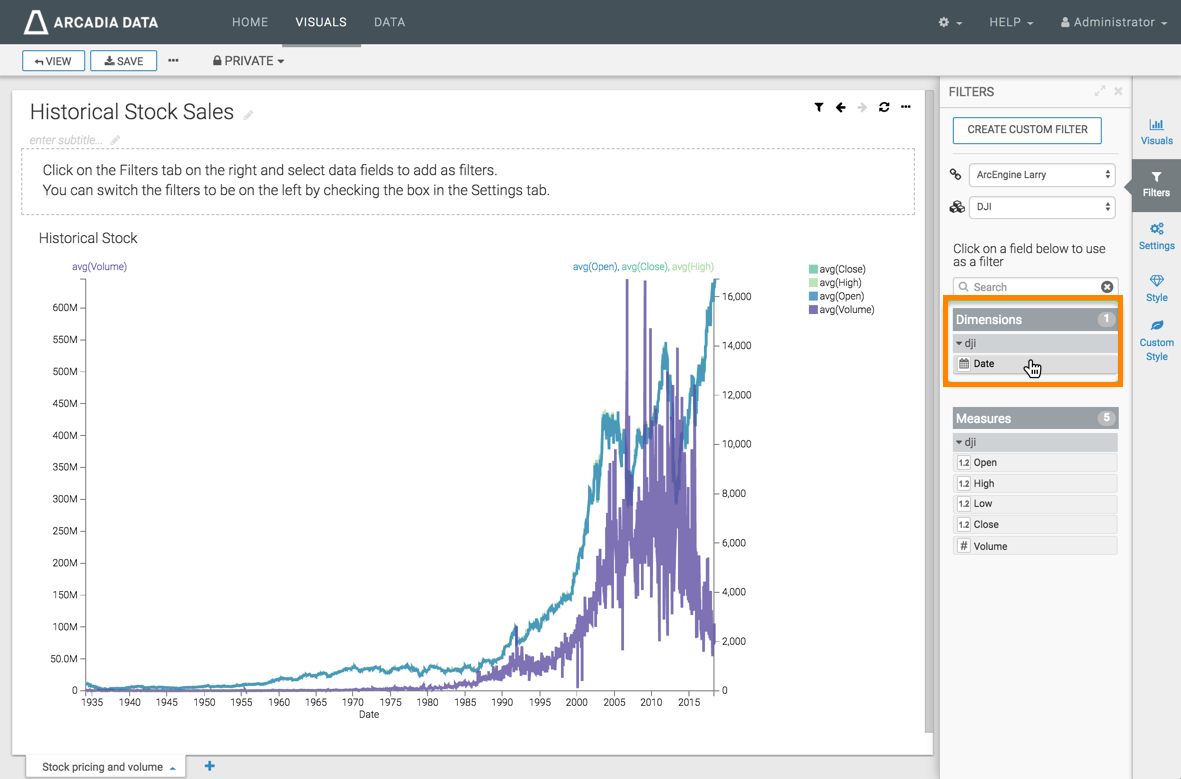Open the DJI dataset dropdown

1041,207
